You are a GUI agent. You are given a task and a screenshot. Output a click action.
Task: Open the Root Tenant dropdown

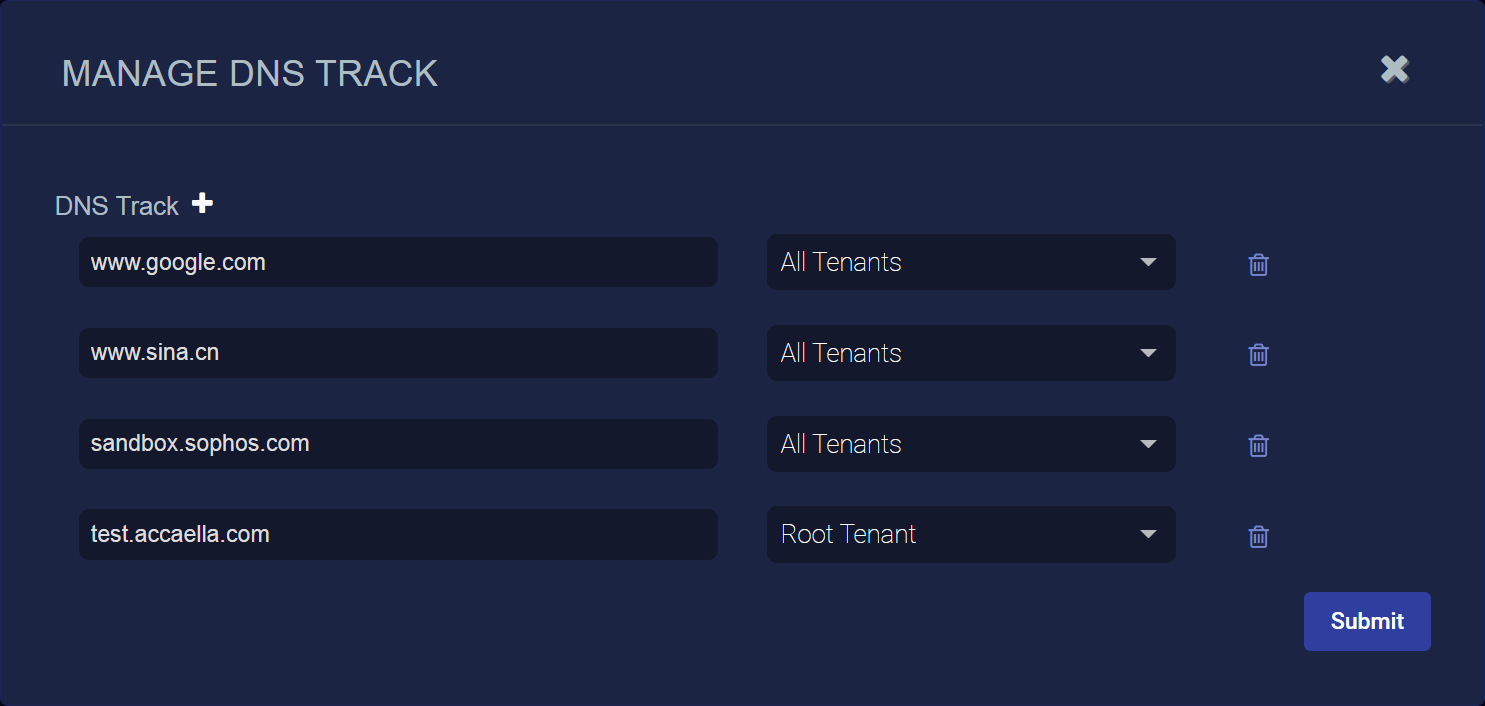point(971,535)
